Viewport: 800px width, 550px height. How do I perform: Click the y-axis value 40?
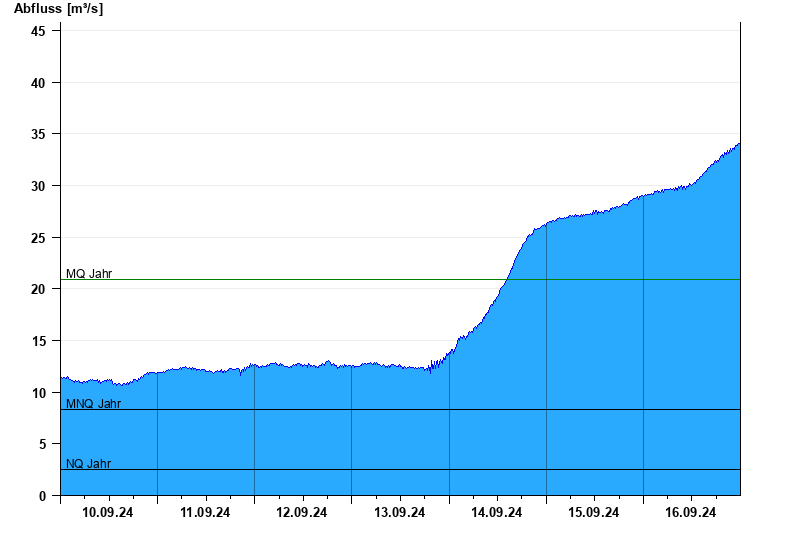click(x=38, y=83)
